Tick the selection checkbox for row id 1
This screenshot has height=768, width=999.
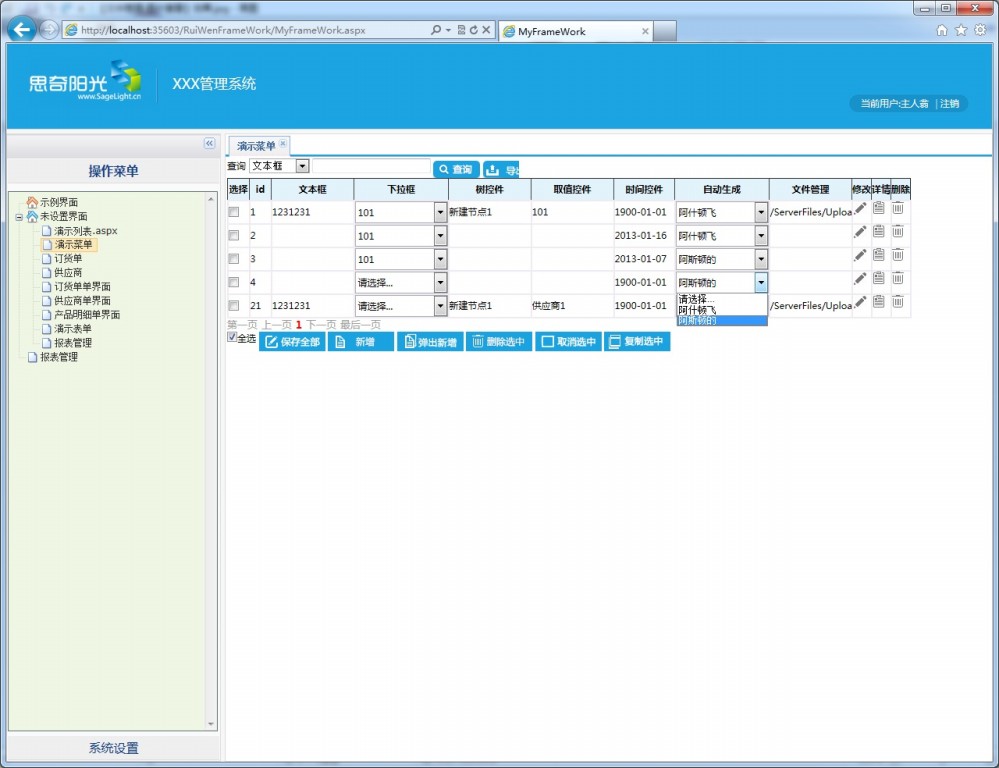point(234,212)
